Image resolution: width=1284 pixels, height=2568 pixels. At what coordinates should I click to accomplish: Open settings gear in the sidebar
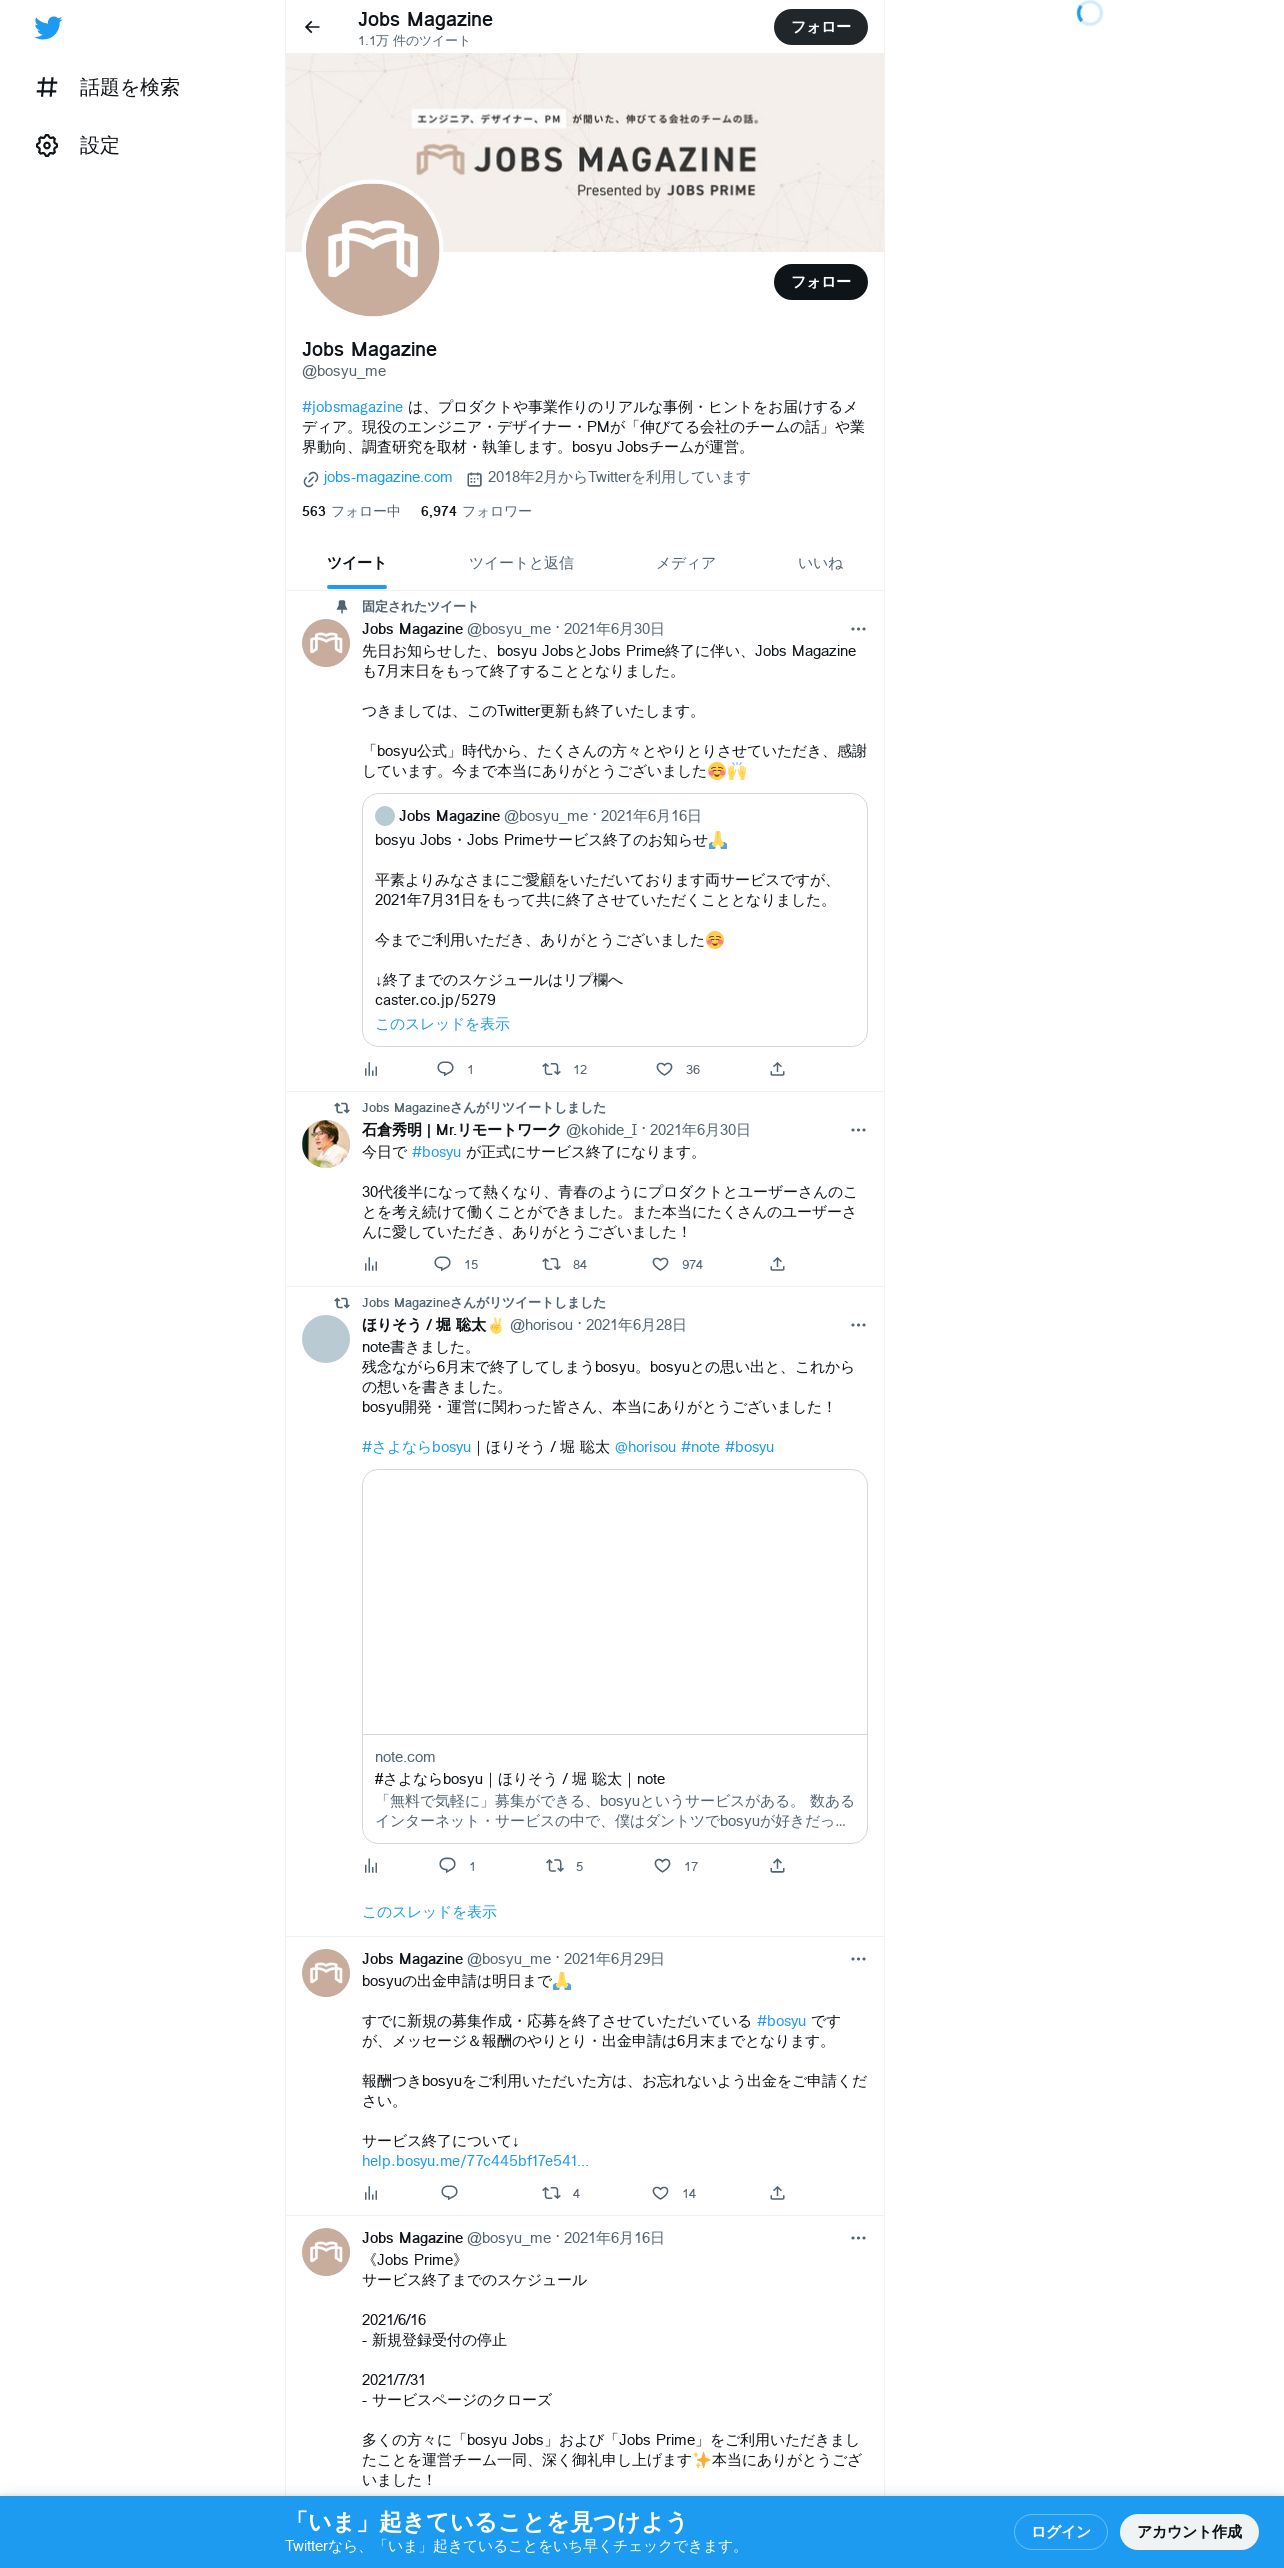click(x=47, y=146)
